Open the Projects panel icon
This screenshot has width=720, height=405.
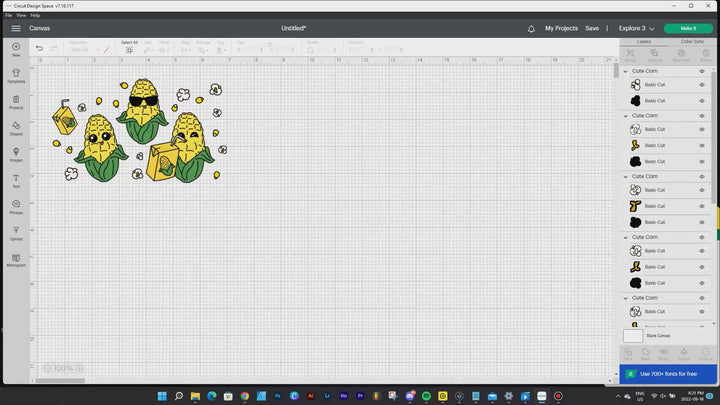coord(16,103)
